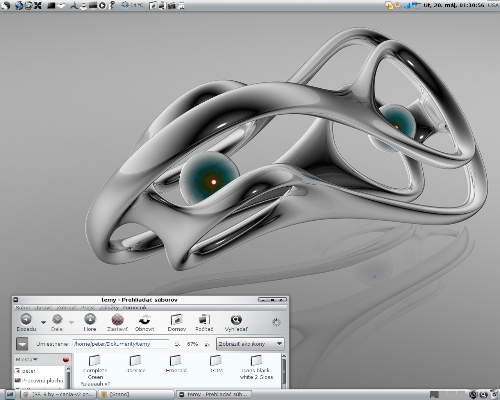Show desktop using bottom-left panel button
Image resolution: width=500 pixels, height=400 pixels.
(x=10, y=395)
